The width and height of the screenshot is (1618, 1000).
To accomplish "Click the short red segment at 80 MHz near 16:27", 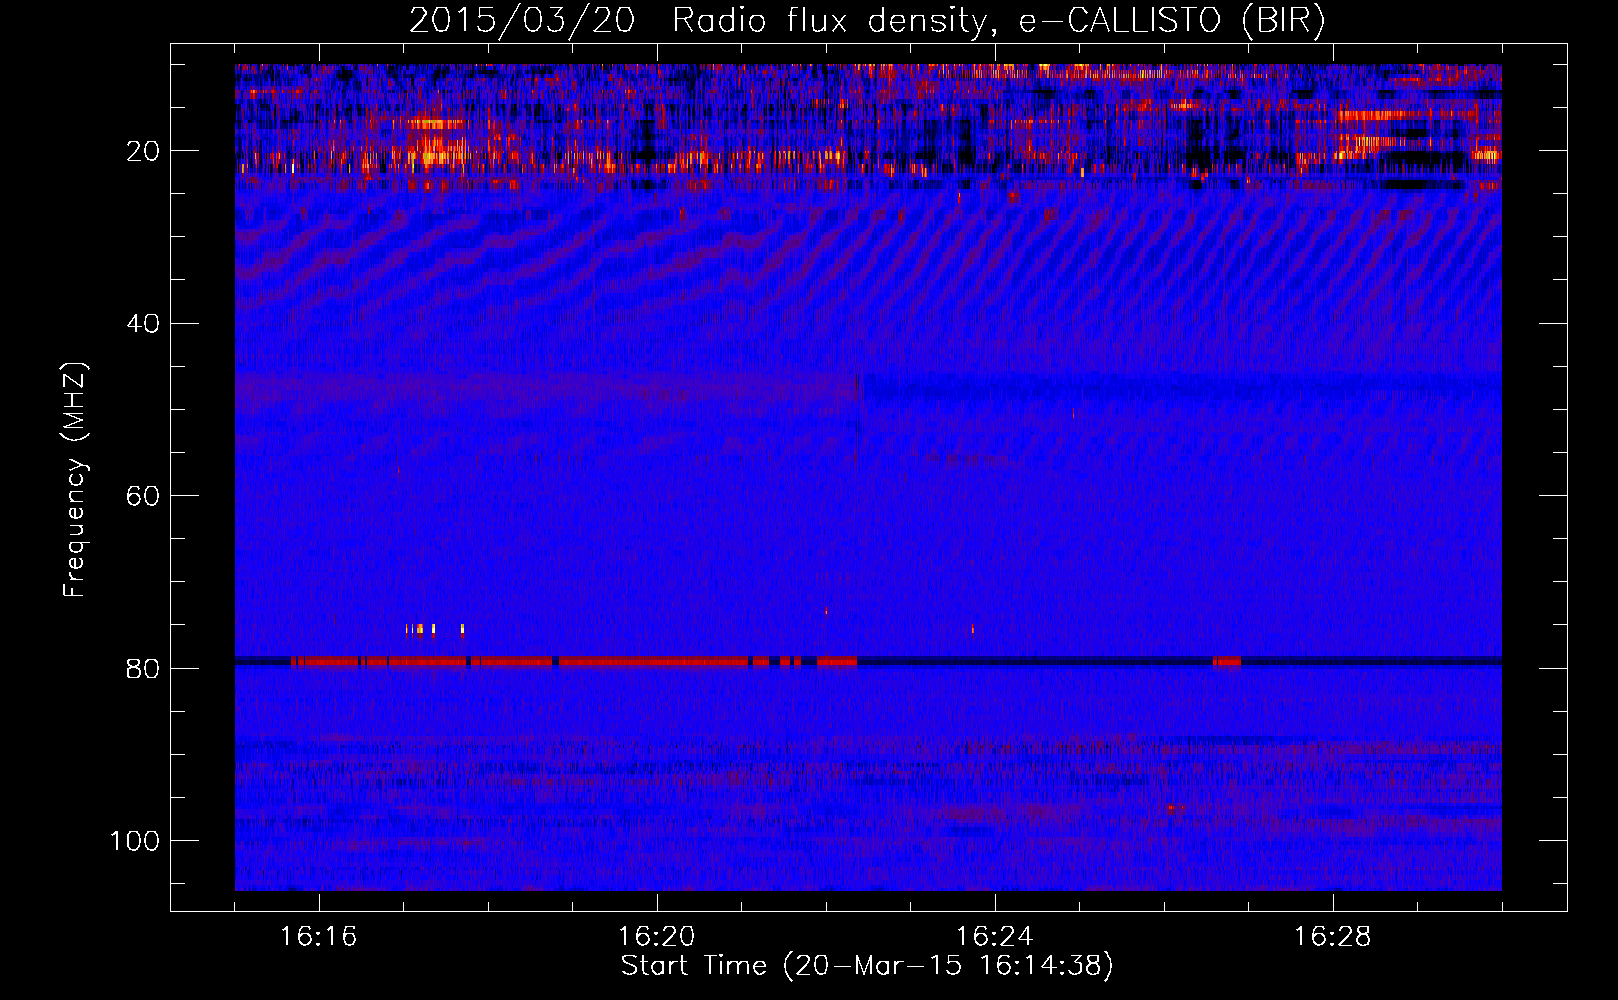I will 1227,661.
